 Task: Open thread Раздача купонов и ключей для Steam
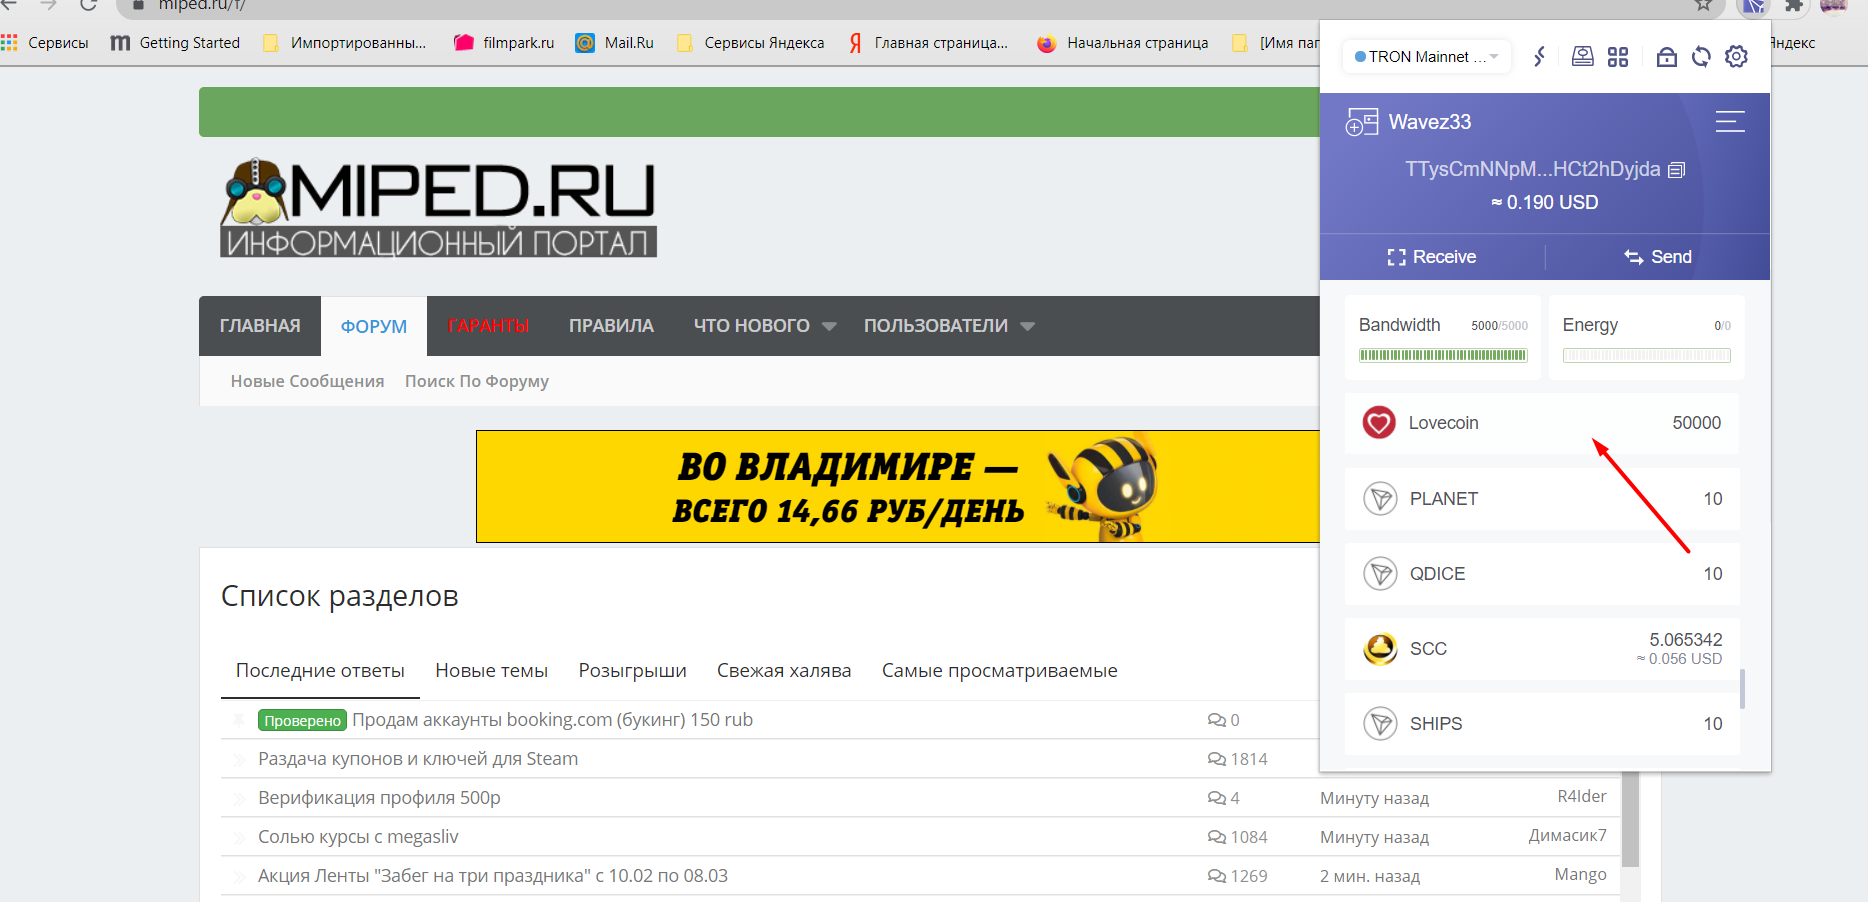[418, 759]
